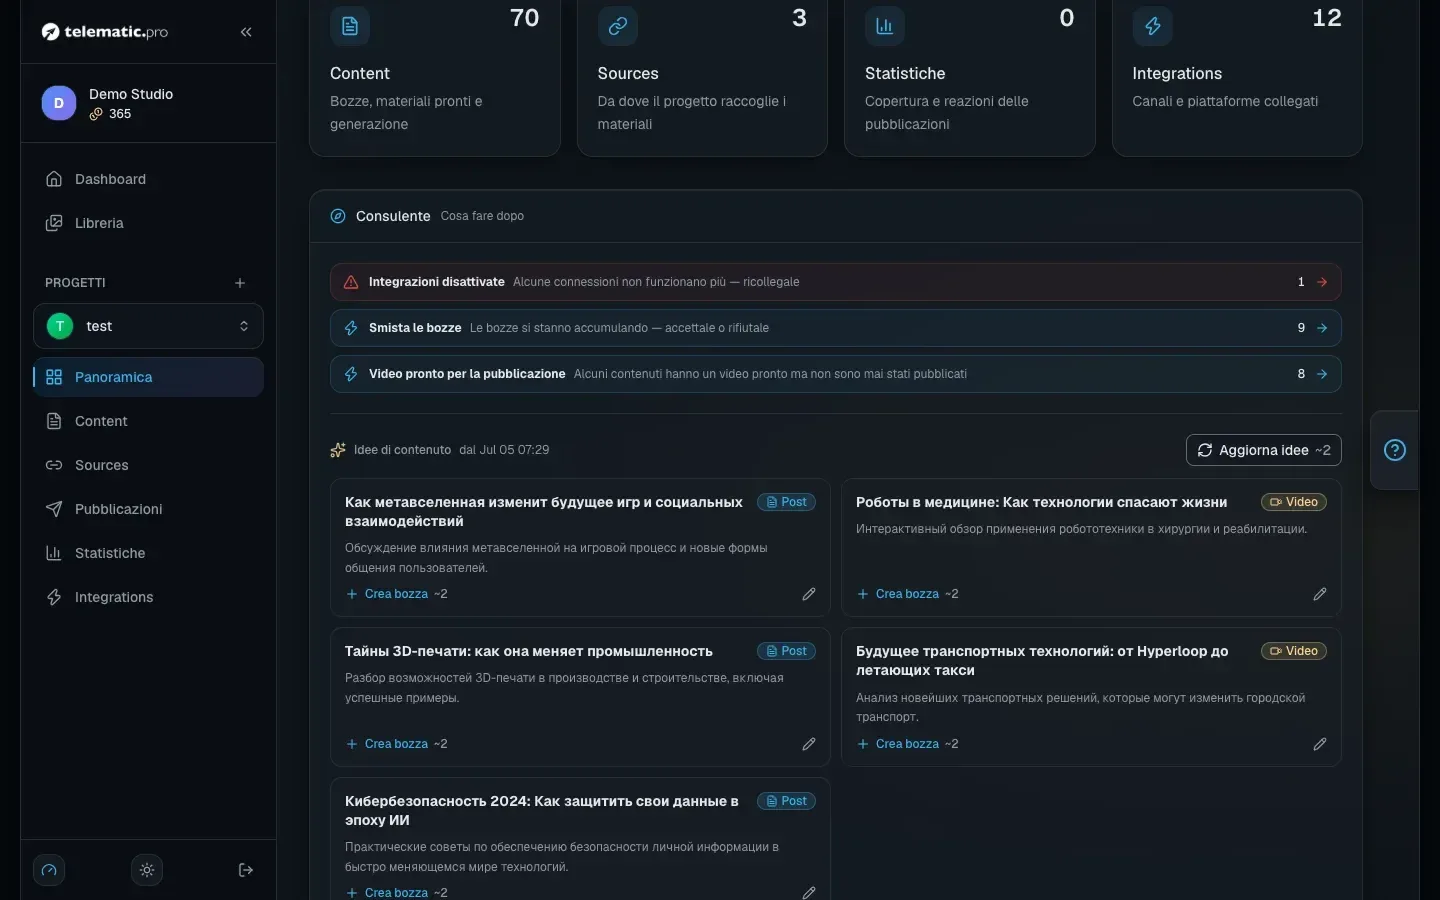This screenshot has width=1440, height=900.
Task: Click Post tag on 3D-печати idea
Action: pos(787,651)
